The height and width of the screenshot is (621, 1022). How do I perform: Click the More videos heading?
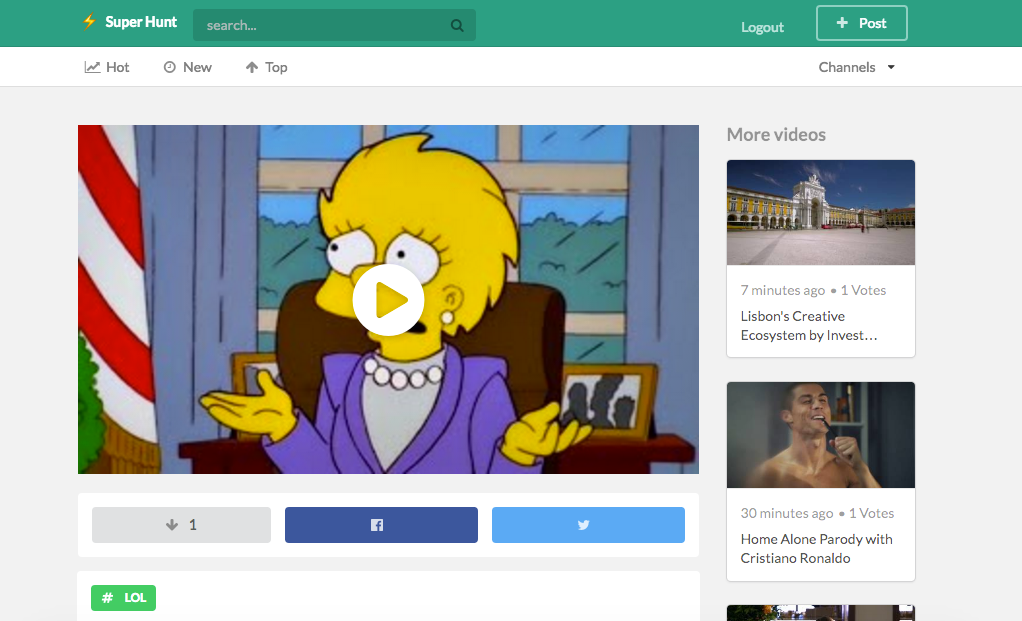point(776,134)
